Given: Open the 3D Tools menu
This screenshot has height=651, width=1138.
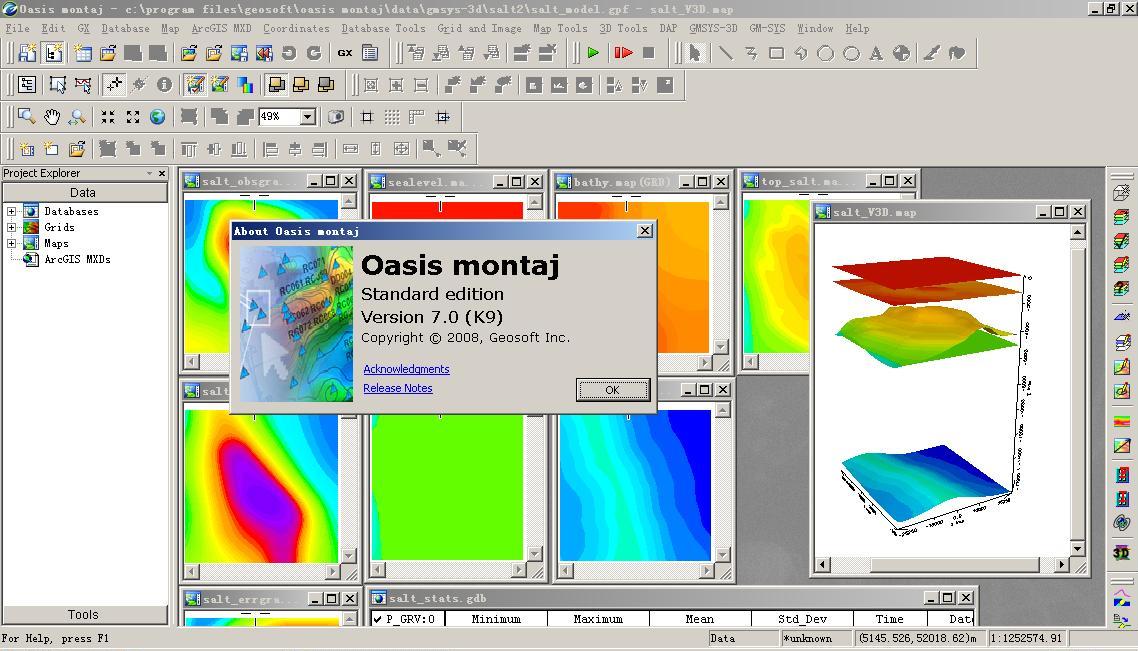Looking at the screenshot, I should 623,28.
